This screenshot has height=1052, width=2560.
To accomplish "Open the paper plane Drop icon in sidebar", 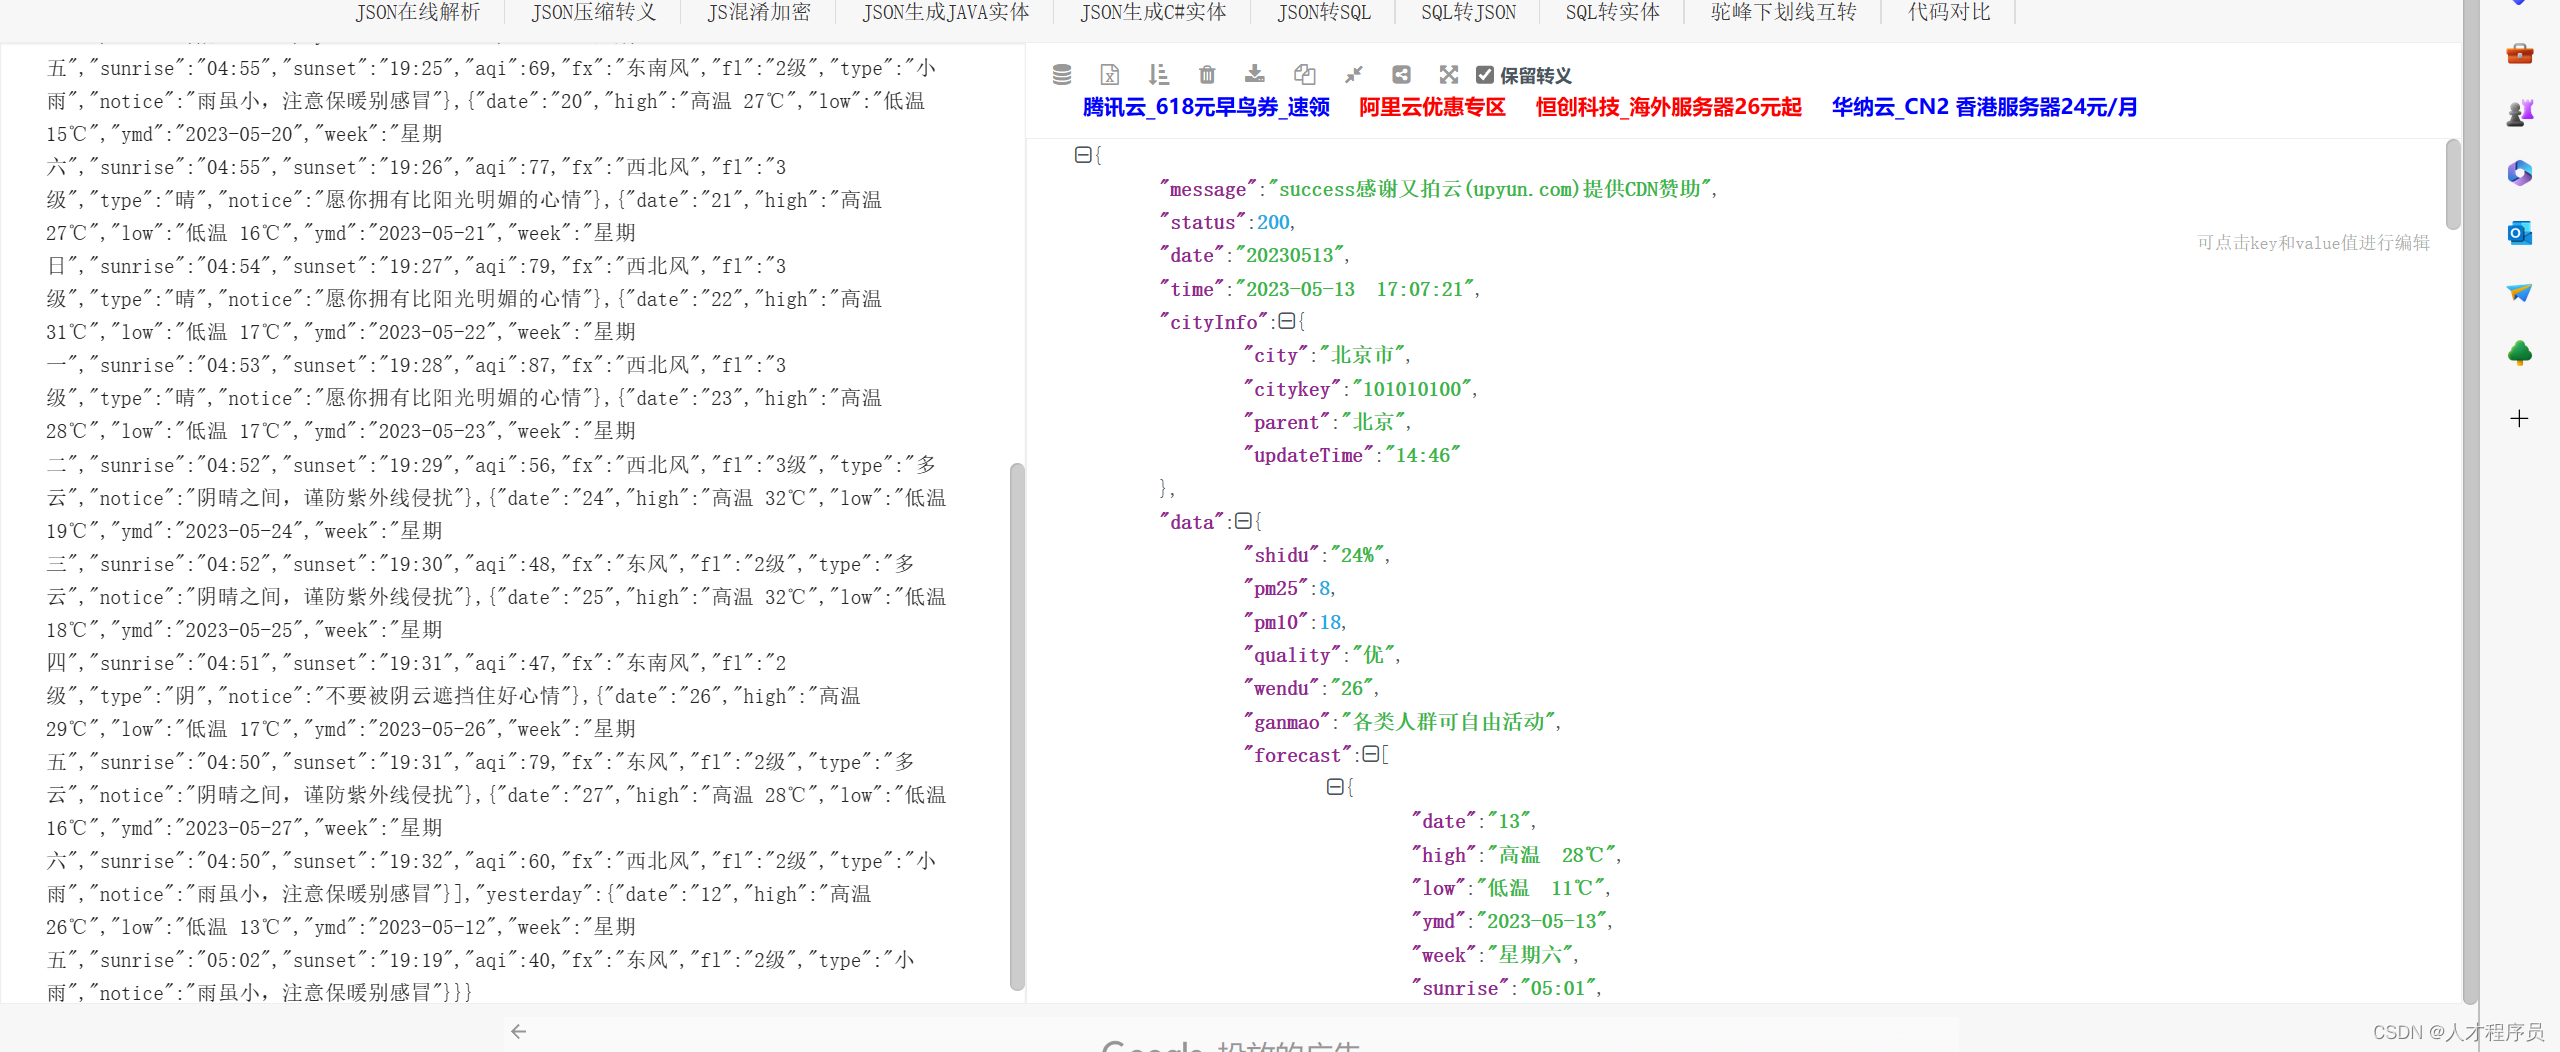I will [x=2519, y=292].
